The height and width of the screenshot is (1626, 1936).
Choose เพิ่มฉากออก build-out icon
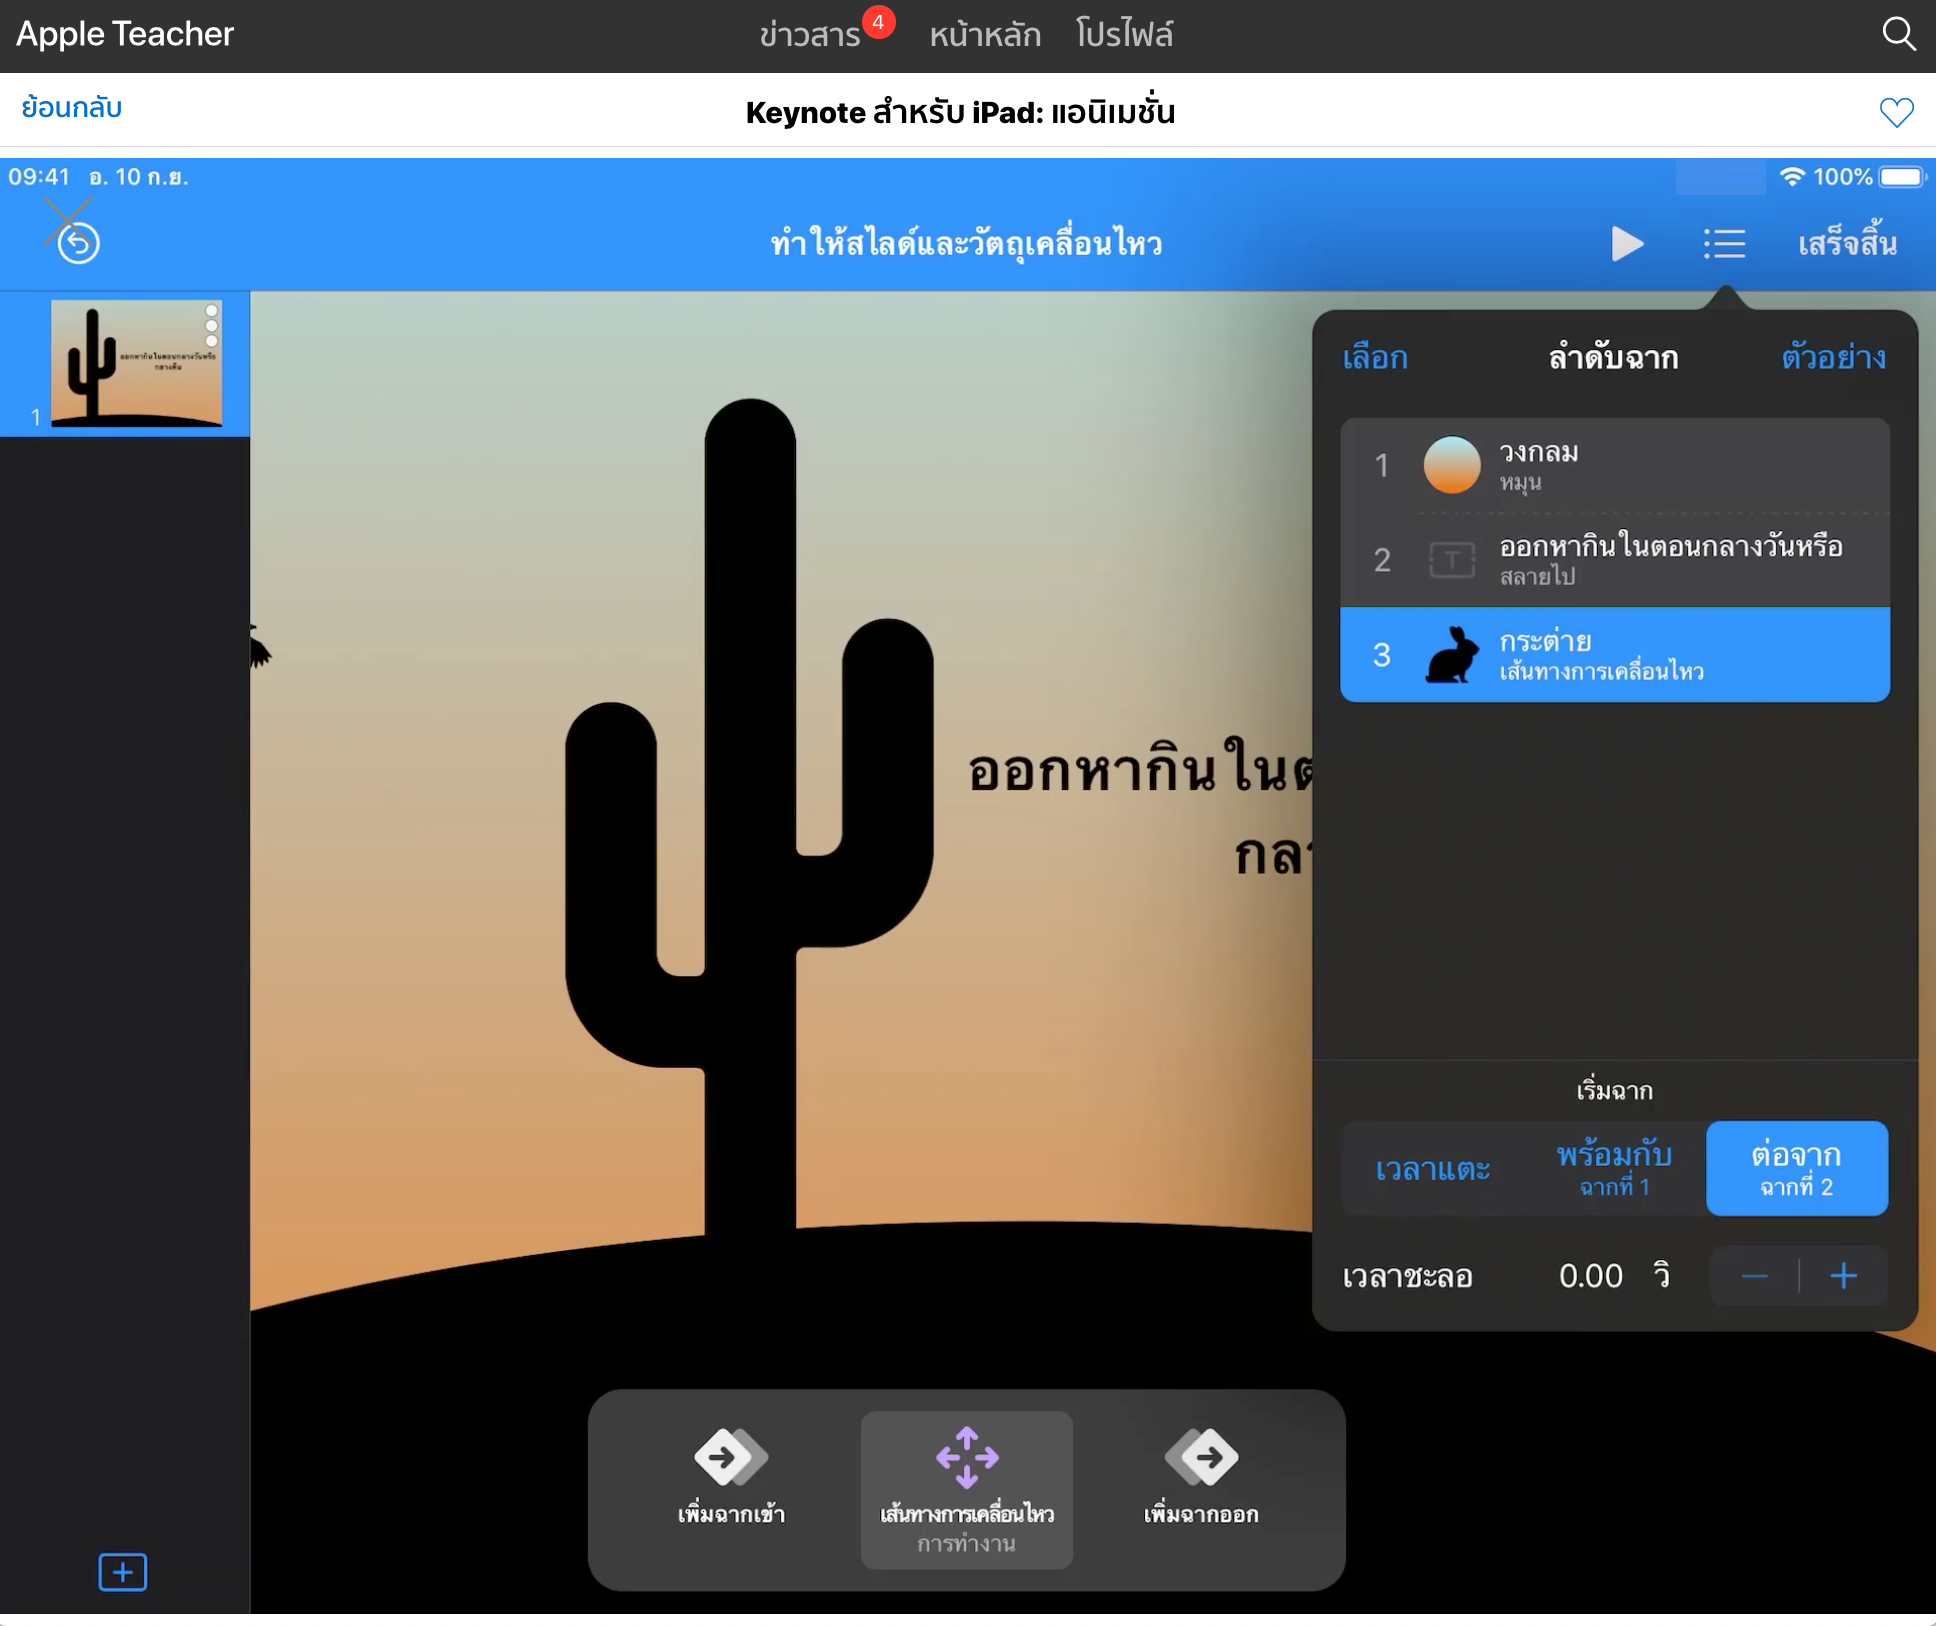1201,1478
